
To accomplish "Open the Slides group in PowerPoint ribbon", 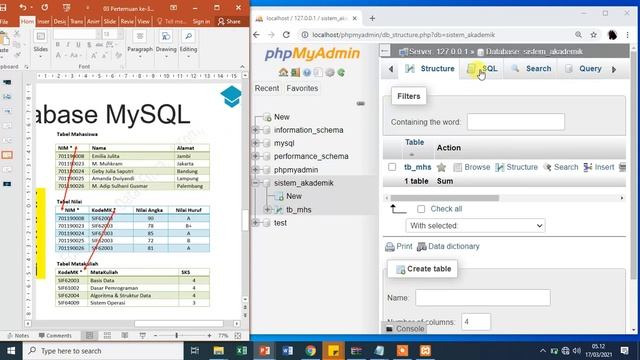I will pyautogui.click(x=40, y=44).
